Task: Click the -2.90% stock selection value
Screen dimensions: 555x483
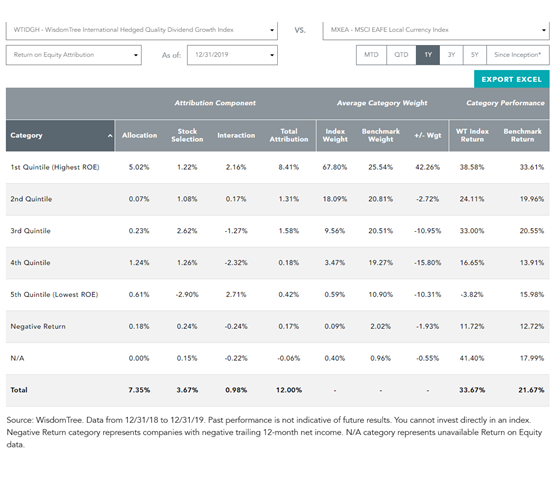Action: click(187, 295)
